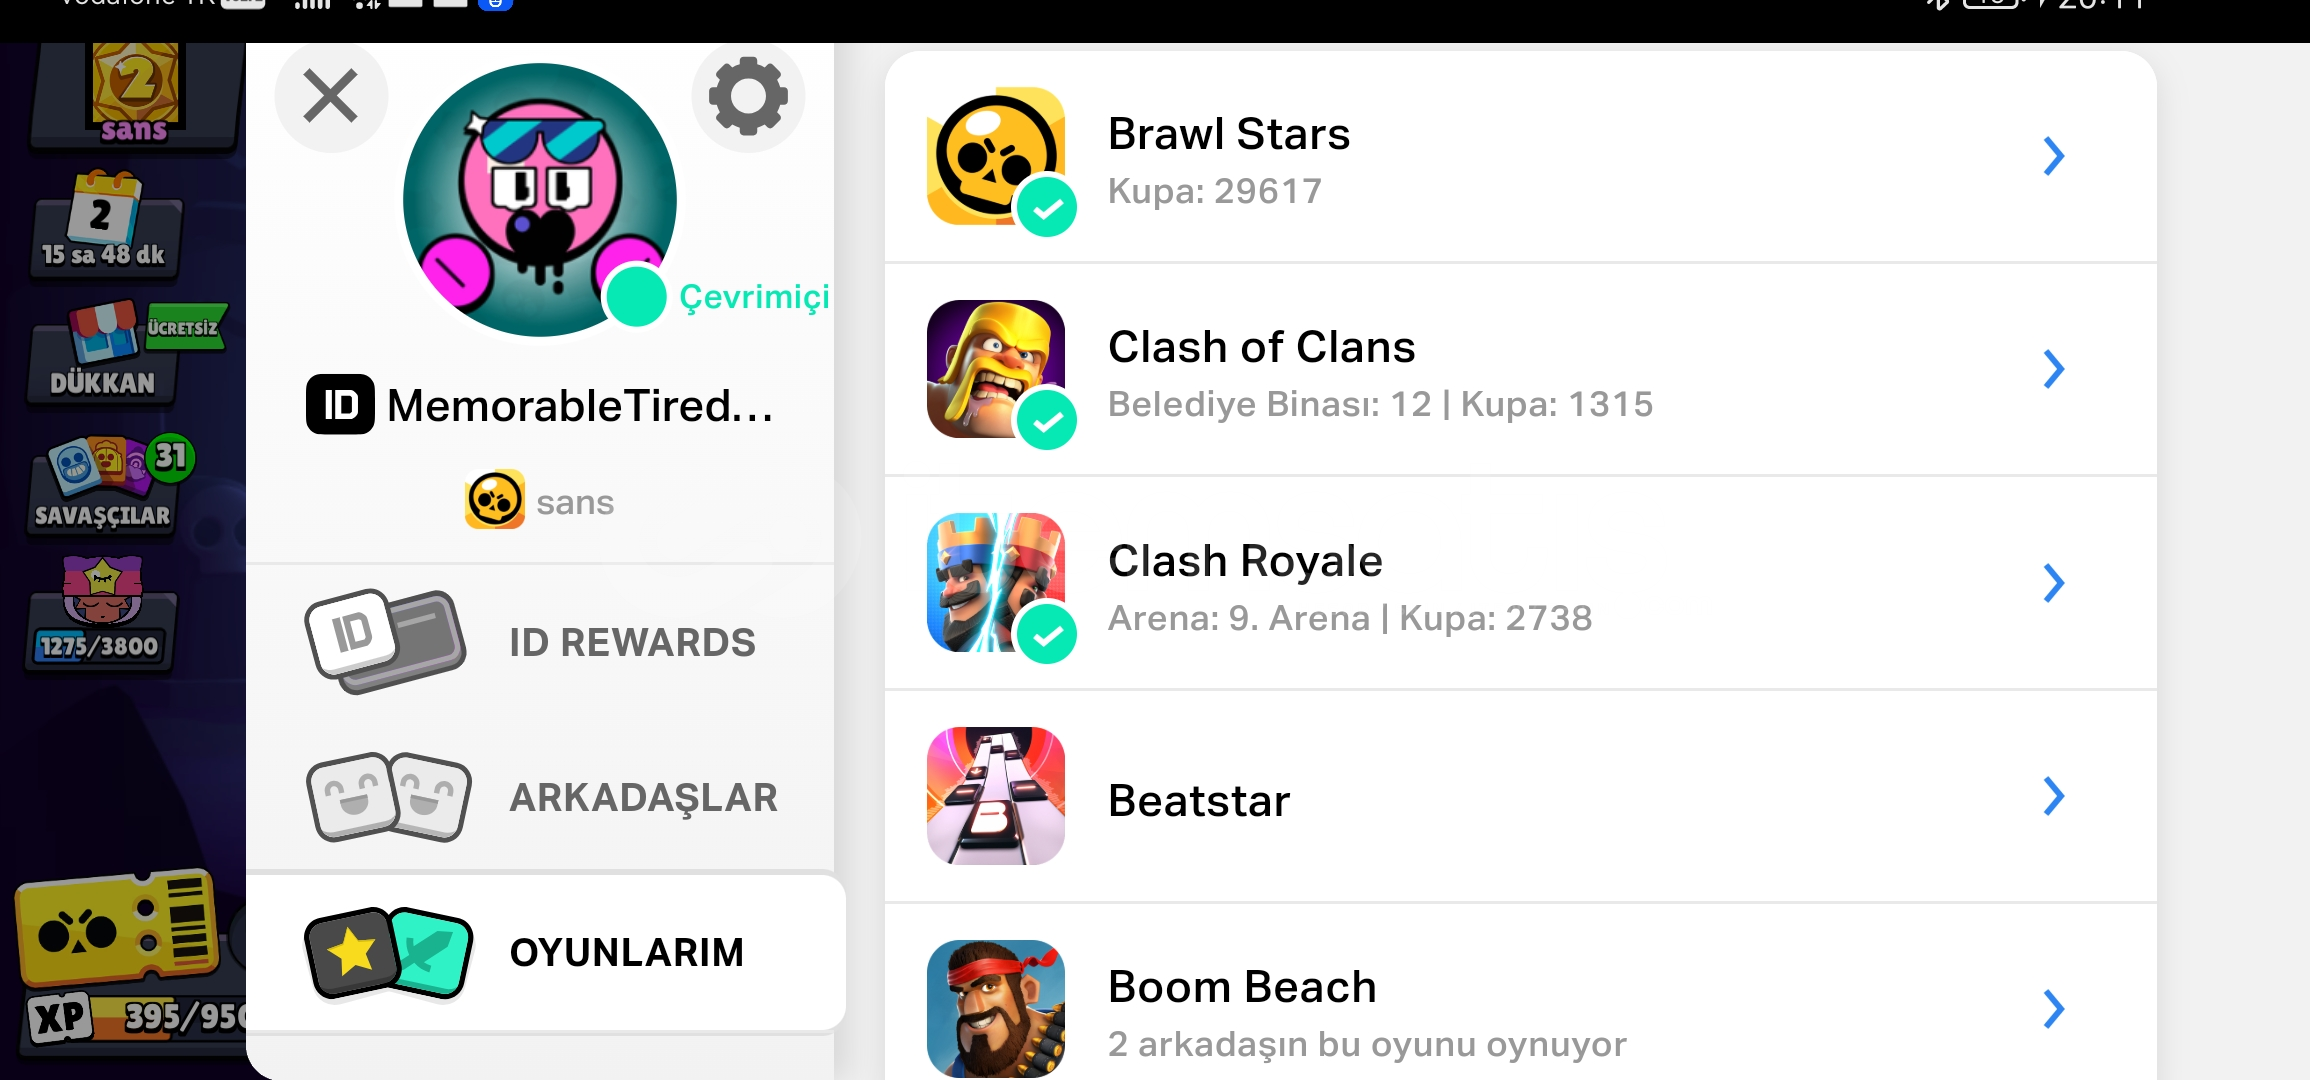The width and height of the screenshot is (2310, 1080).
Task: Click the green online status dot
Action: pos(636,296)
